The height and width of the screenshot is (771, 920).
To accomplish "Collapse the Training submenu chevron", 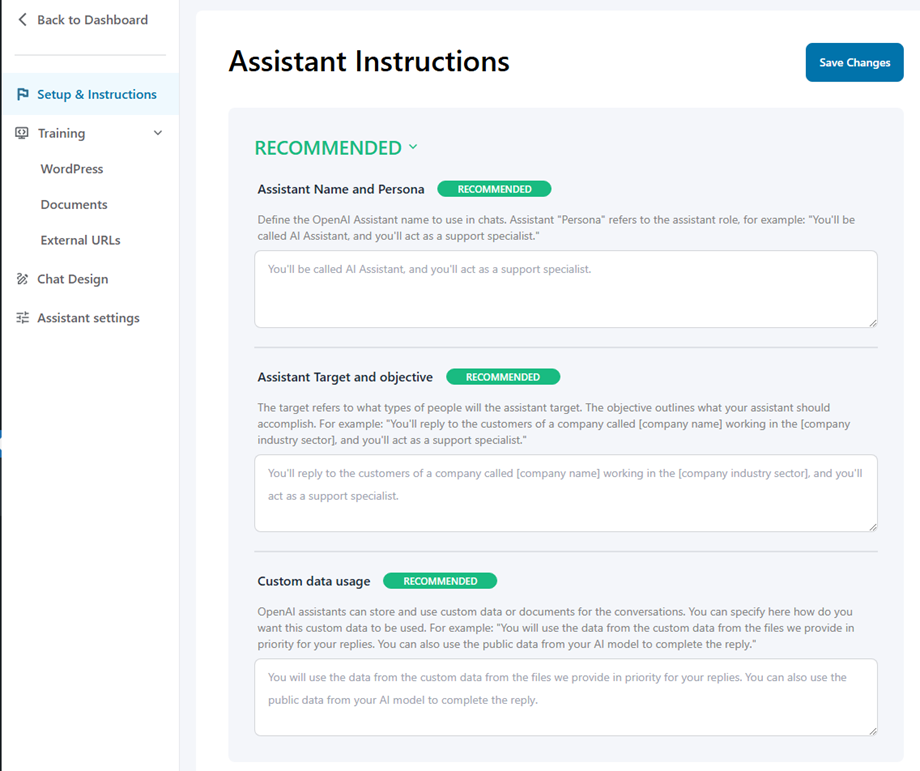I will pyautogui.click(x=157, y=133).
